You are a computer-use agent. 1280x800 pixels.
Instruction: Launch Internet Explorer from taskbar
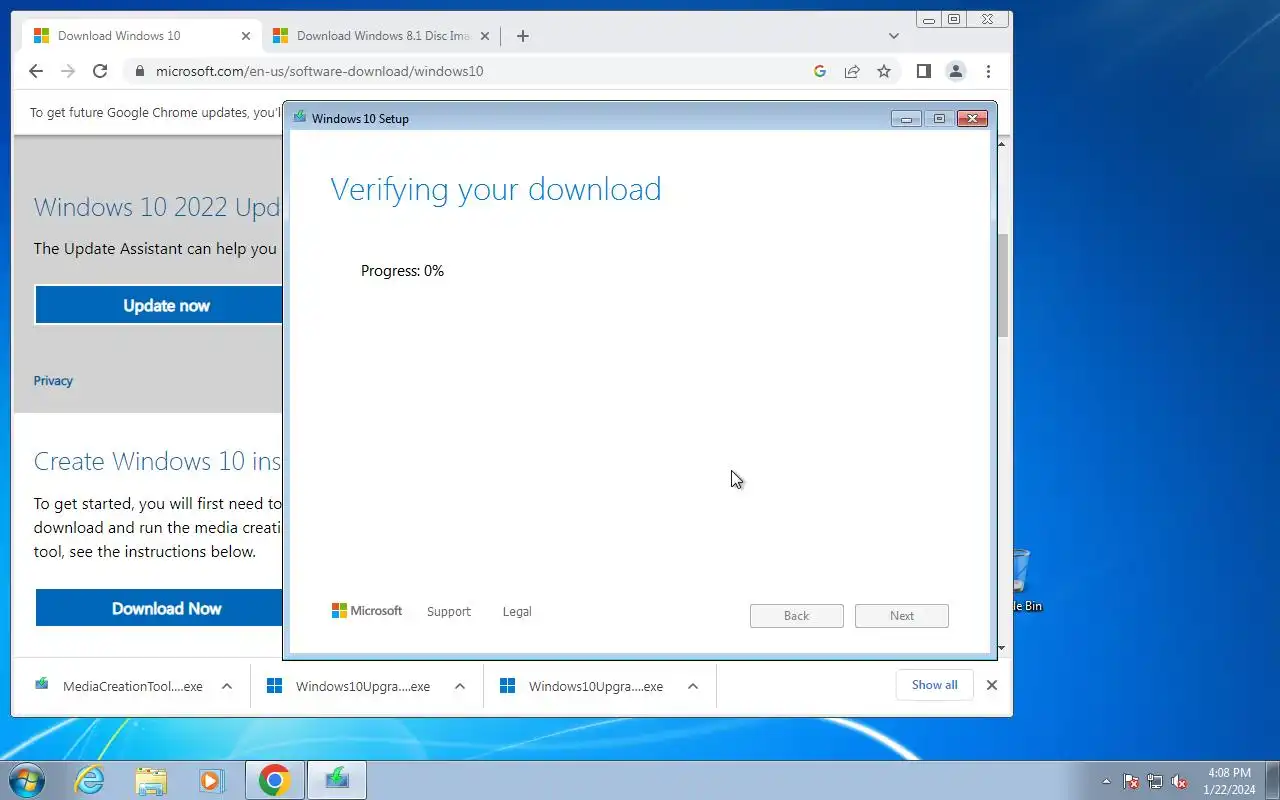[x=90, y=780]
